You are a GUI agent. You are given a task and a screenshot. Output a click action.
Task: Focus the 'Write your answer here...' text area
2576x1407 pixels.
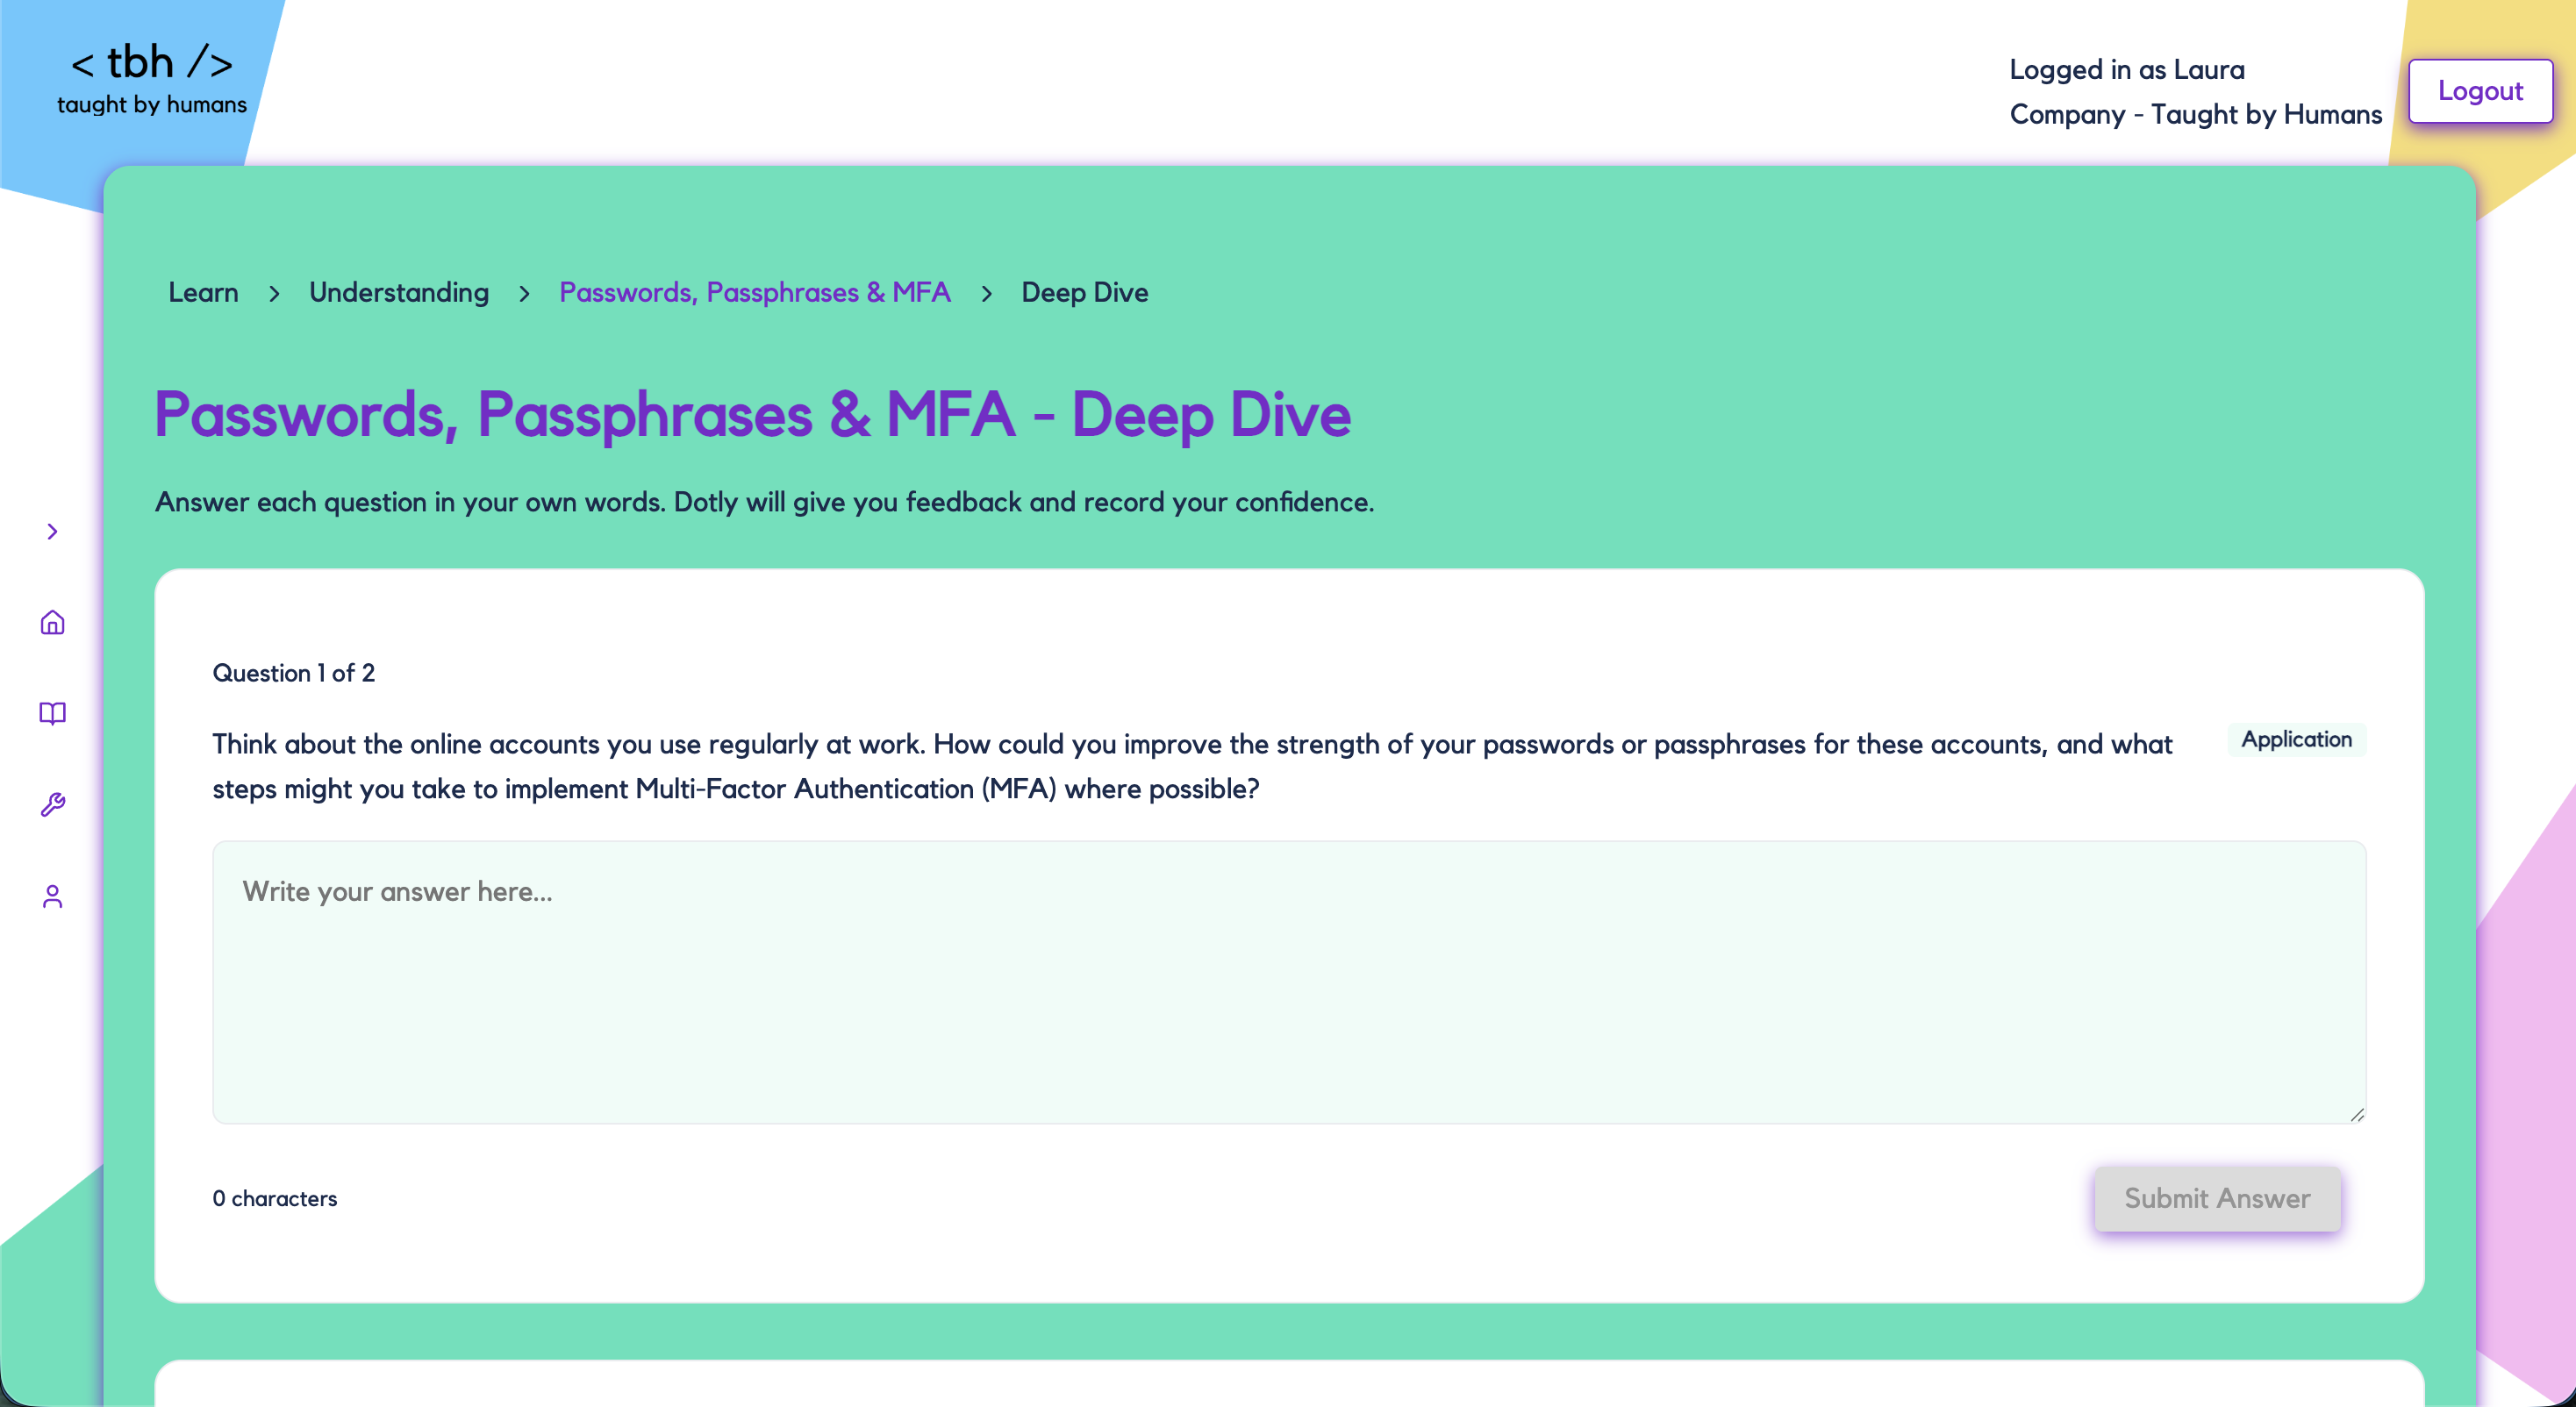1289,982
